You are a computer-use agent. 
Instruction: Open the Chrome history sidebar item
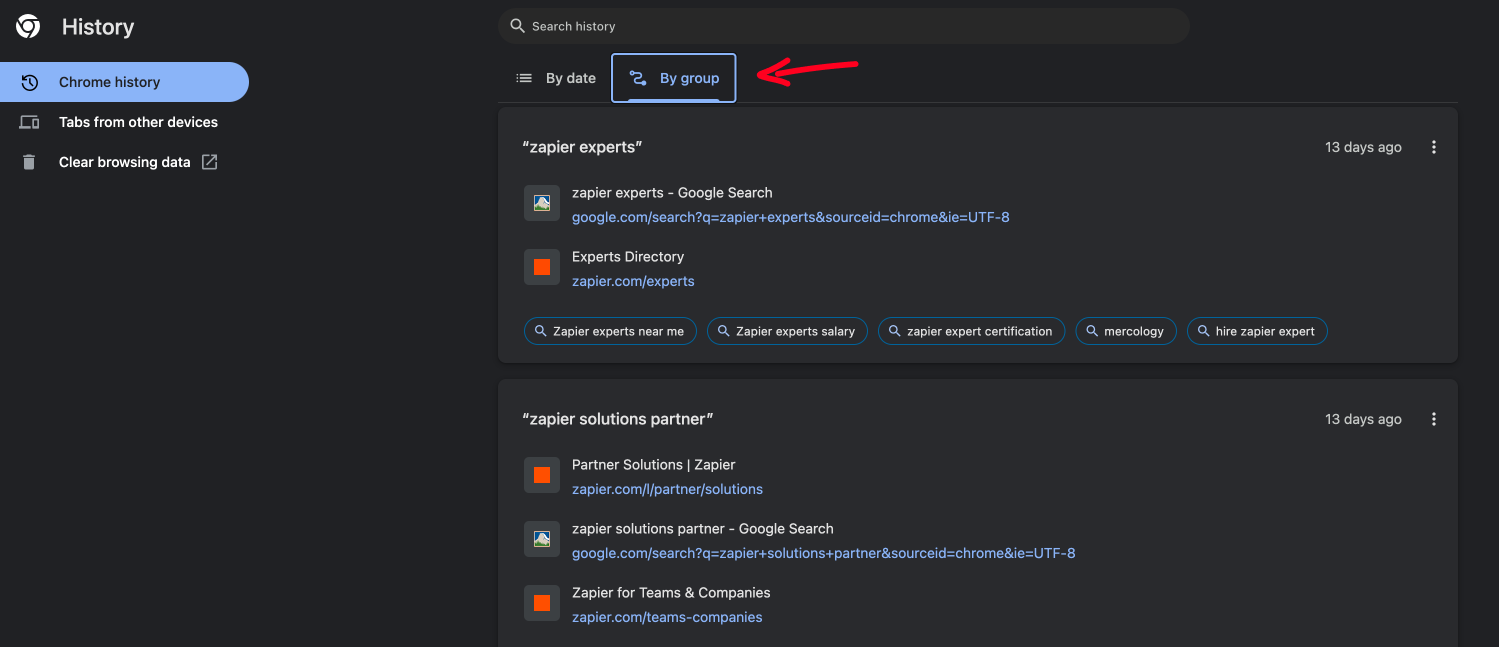pos(124,82)
